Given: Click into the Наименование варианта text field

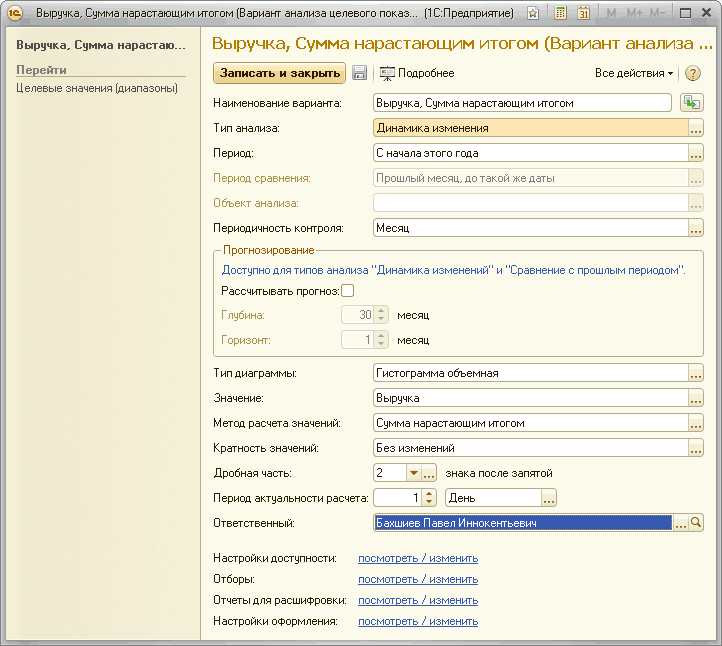Looking at the screenshot, I should coord(520,102).
